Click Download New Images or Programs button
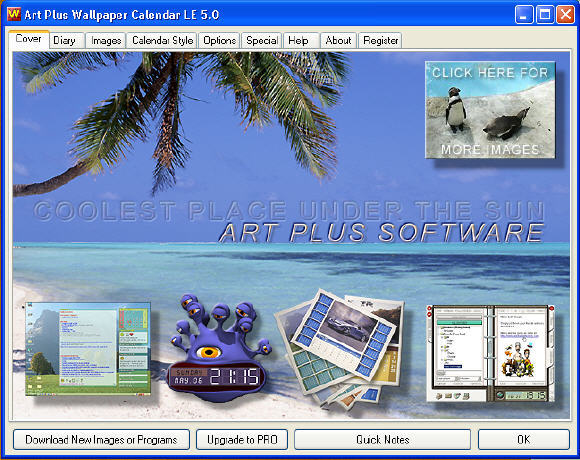This screenshot has height=460, width=580. pyautogui.click(x=101, y=440)
